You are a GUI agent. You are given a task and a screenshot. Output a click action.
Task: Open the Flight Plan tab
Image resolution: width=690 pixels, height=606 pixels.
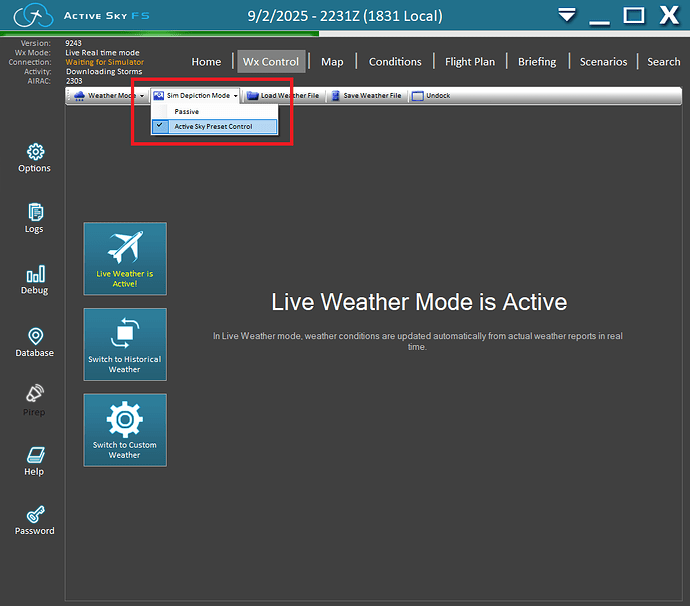tap(469, 62)
